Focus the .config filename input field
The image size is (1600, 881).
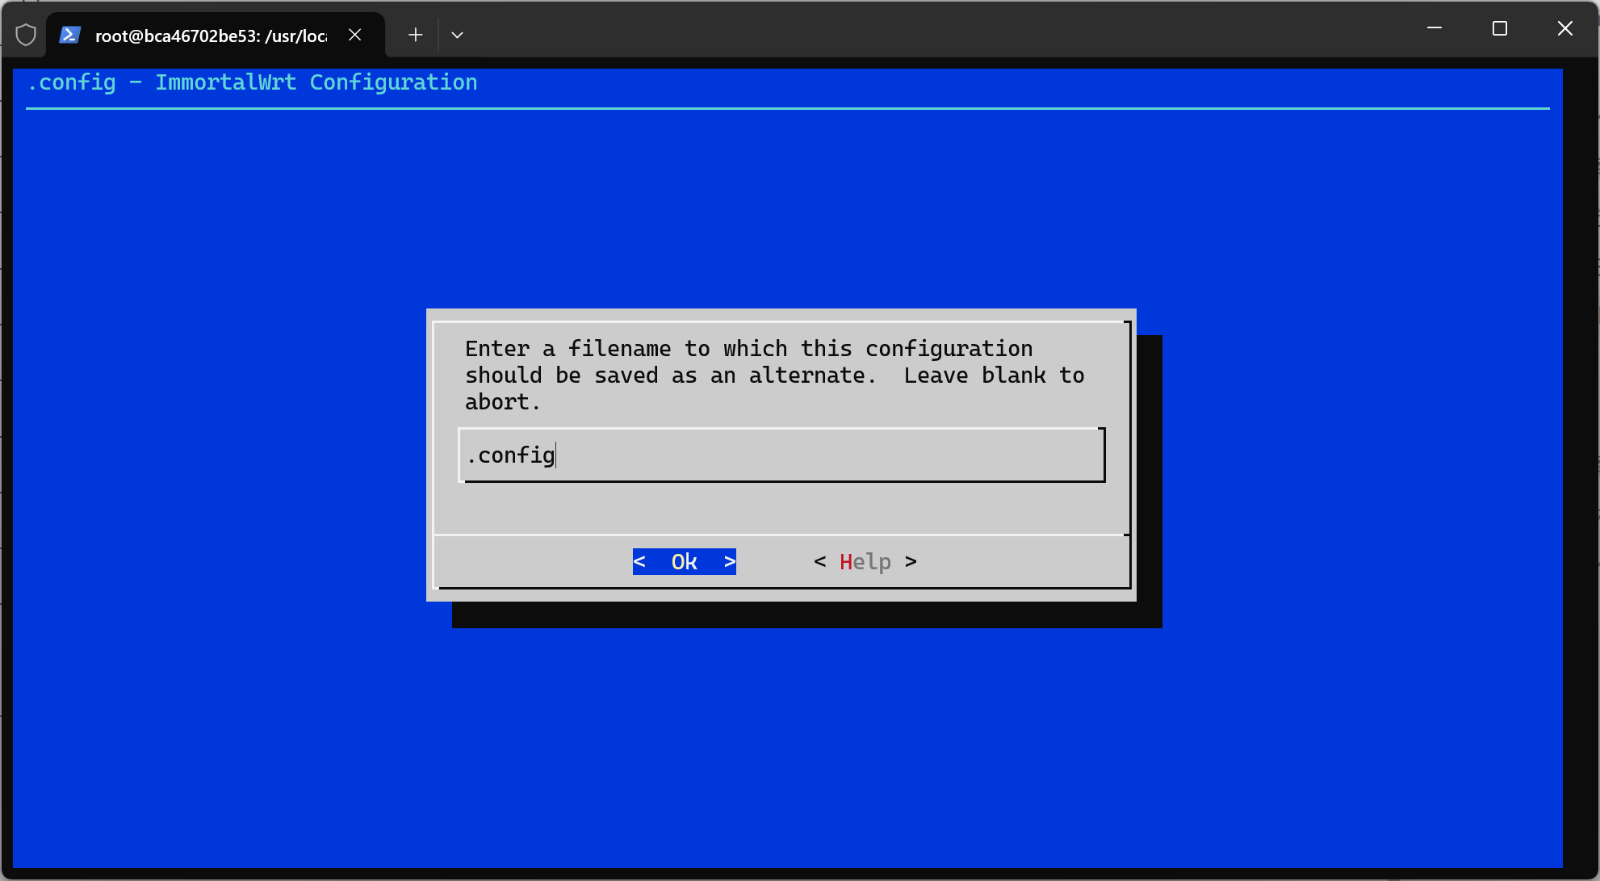(x=781, y=455)
